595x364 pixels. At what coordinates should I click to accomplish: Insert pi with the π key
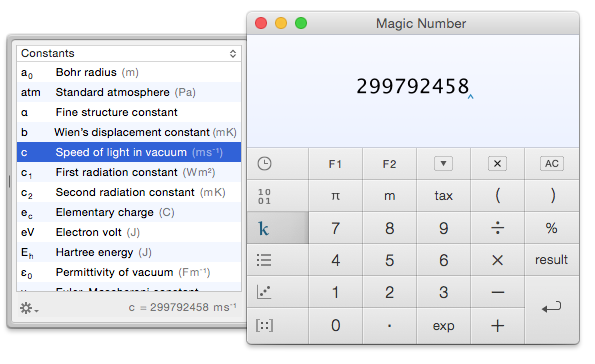click(335, 196)
